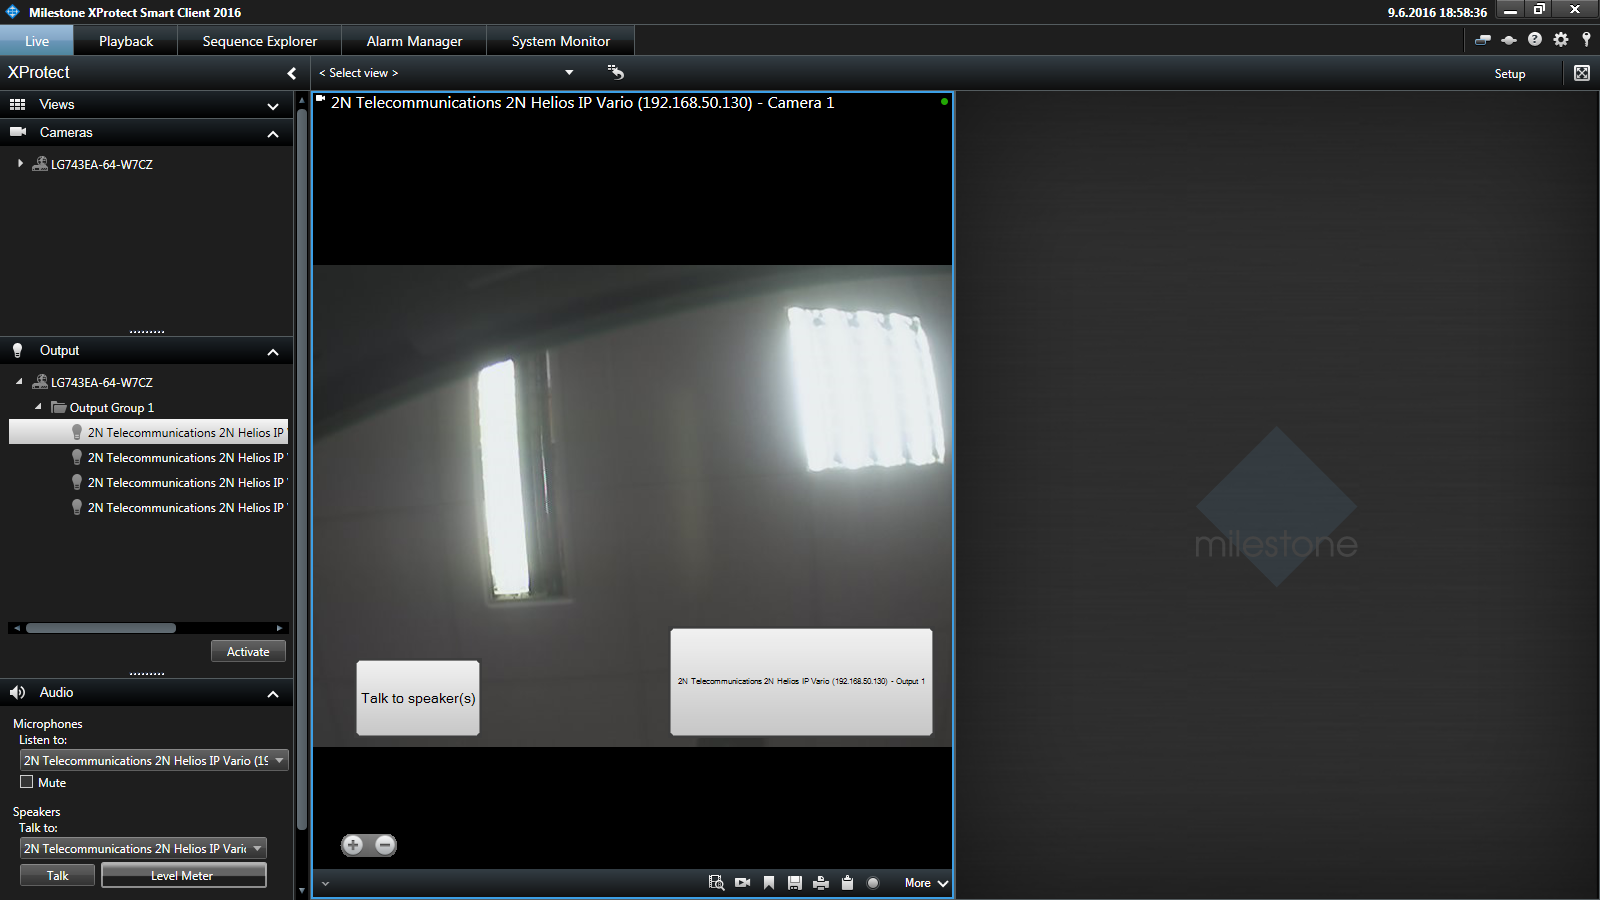Click the round record button in camera toolbar

873,883
